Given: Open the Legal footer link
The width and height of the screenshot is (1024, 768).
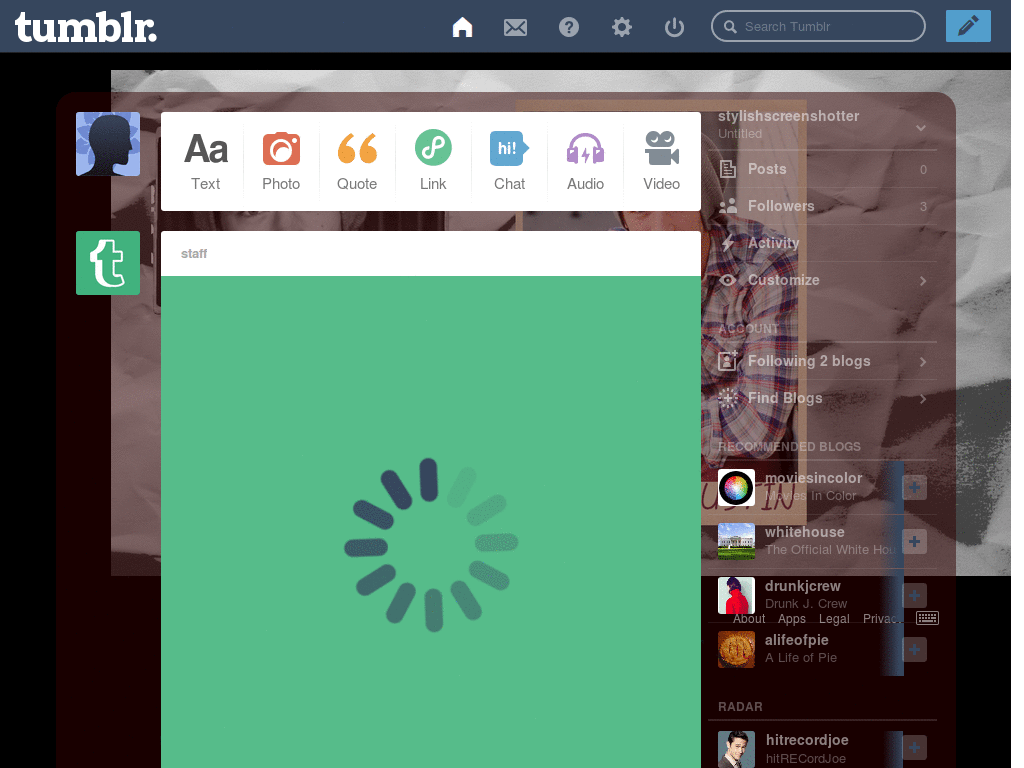Looking at the screenshot, I should pyautogui.click(x=834, y=618).
